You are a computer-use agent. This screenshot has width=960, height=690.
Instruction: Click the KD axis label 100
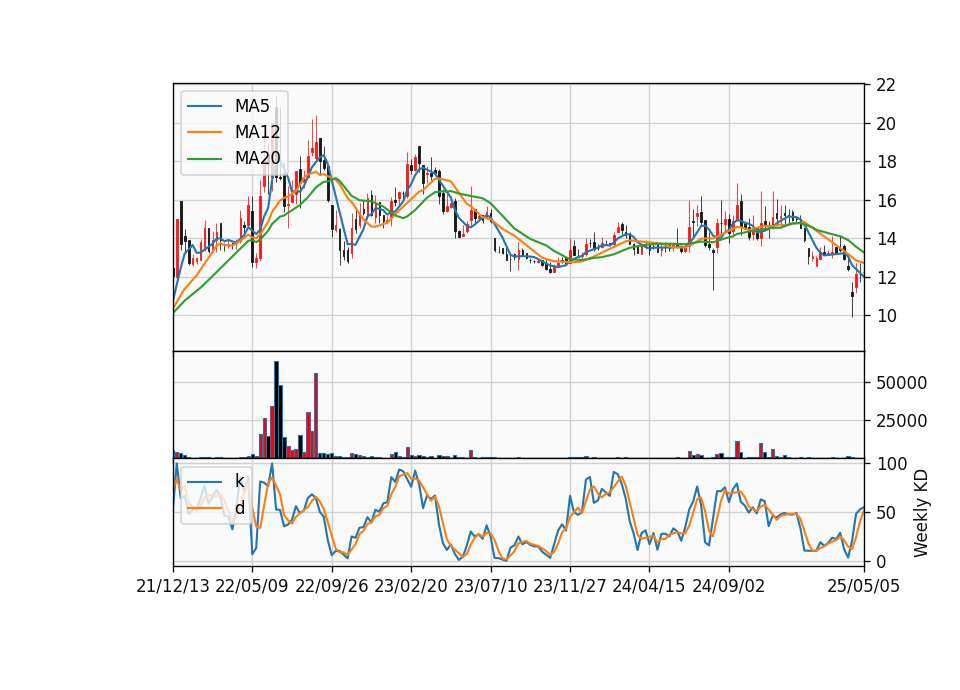(891, 464)
